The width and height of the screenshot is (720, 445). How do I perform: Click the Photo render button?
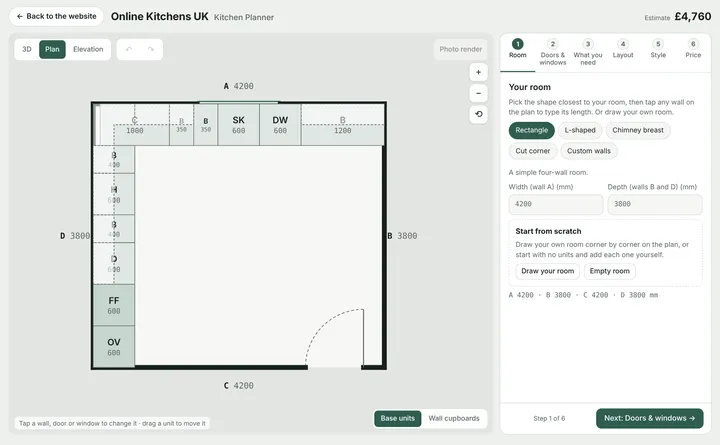(461, 49)
